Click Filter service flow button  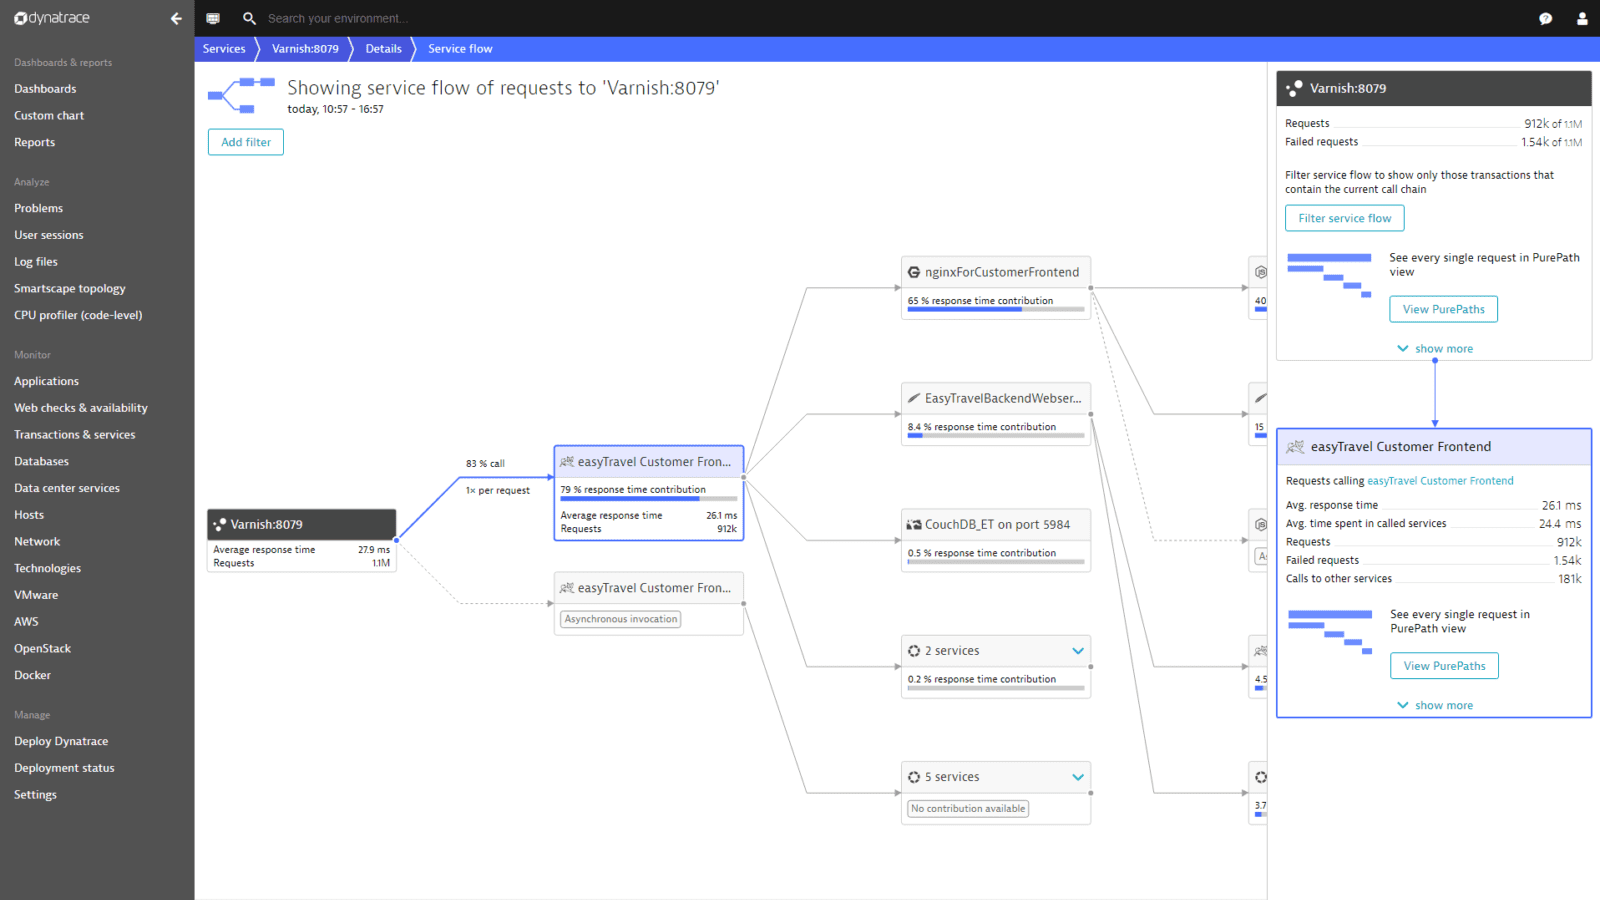pyautogui.click(x=1344, y=218)
